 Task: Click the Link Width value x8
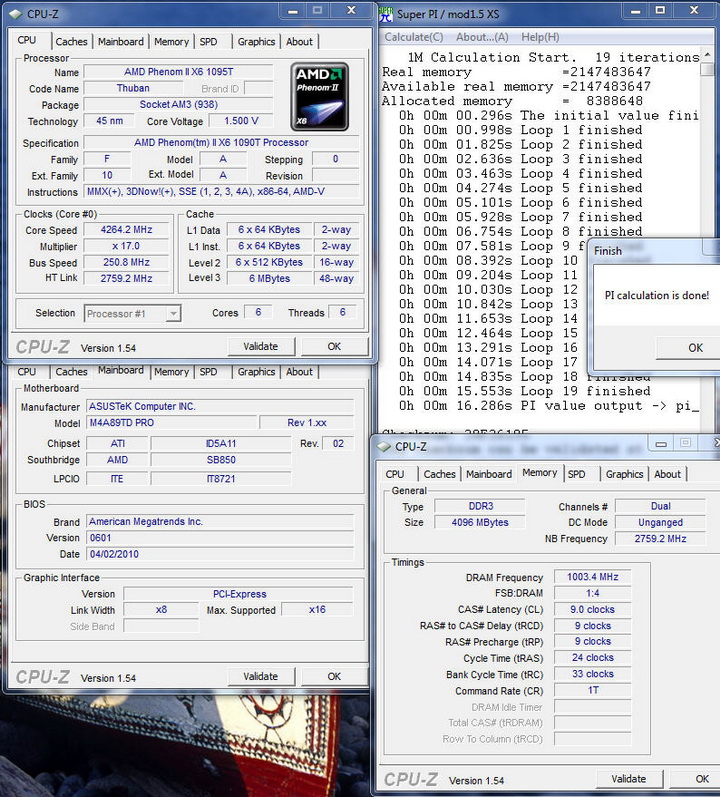click(x=161, y=609)
